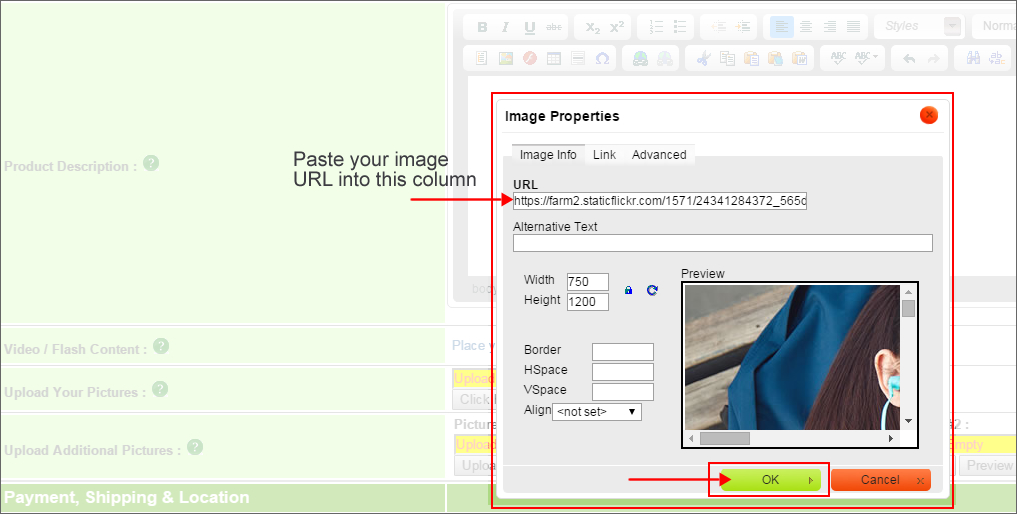Click the Alternative Text field
This screenshot has width=1017, height=514.
click(723, 243)
